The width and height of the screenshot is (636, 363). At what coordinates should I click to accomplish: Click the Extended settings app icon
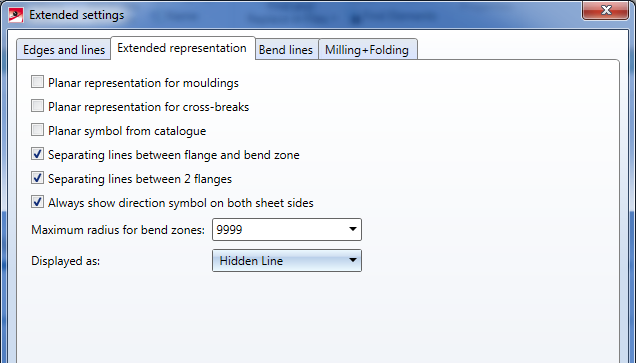pos(15,15)
